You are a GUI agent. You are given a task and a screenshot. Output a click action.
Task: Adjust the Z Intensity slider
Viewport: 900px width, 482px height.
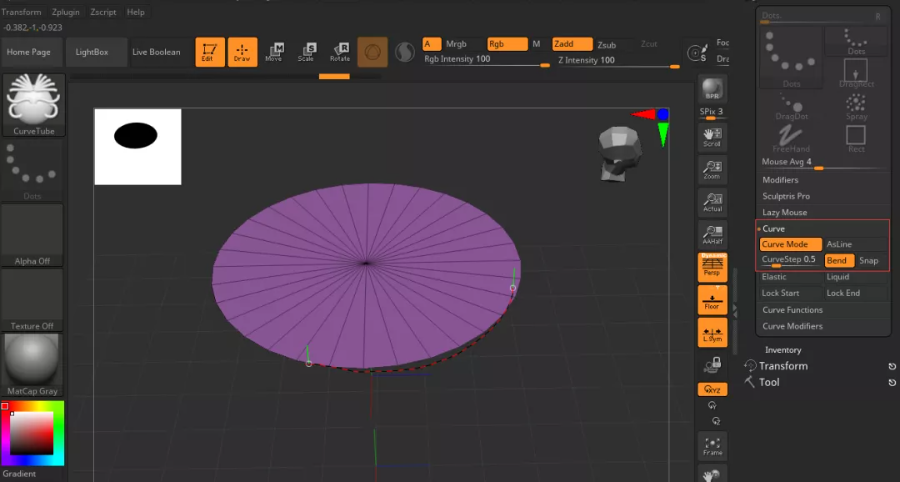click(619, 60)
